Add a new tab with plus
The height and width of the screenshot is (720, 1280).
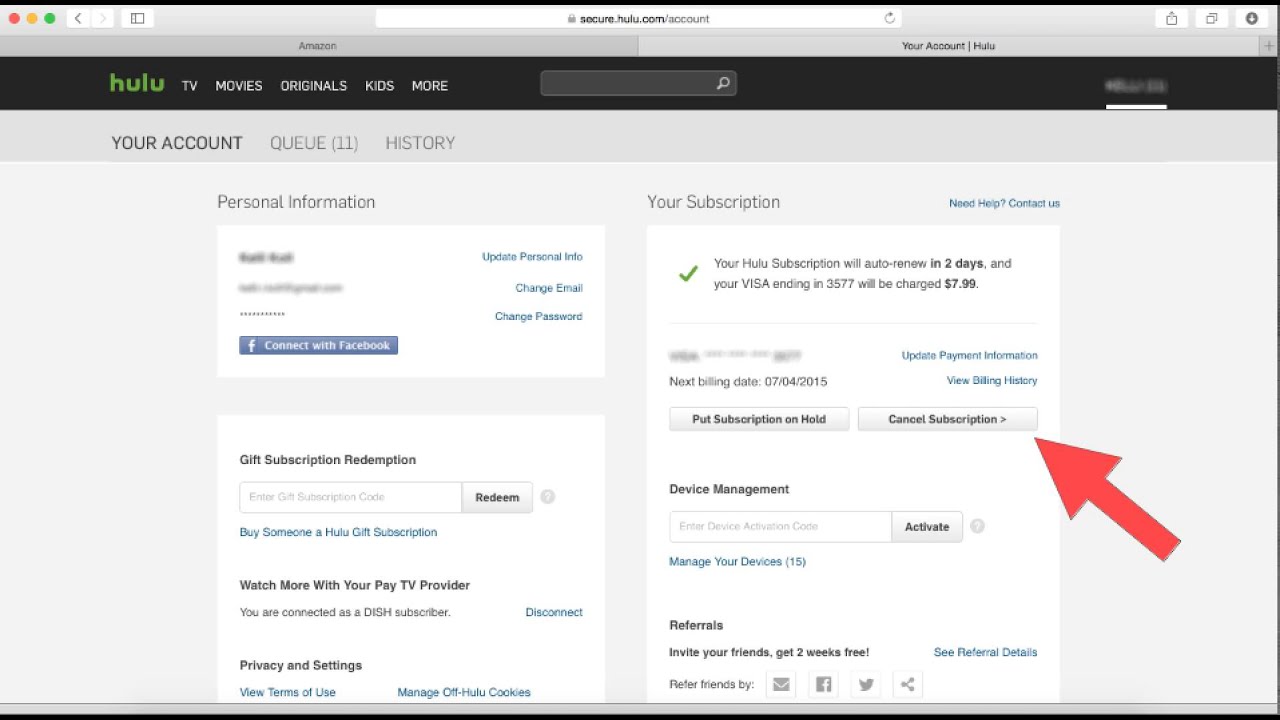pyautogui.click(x=1270, y=46)
